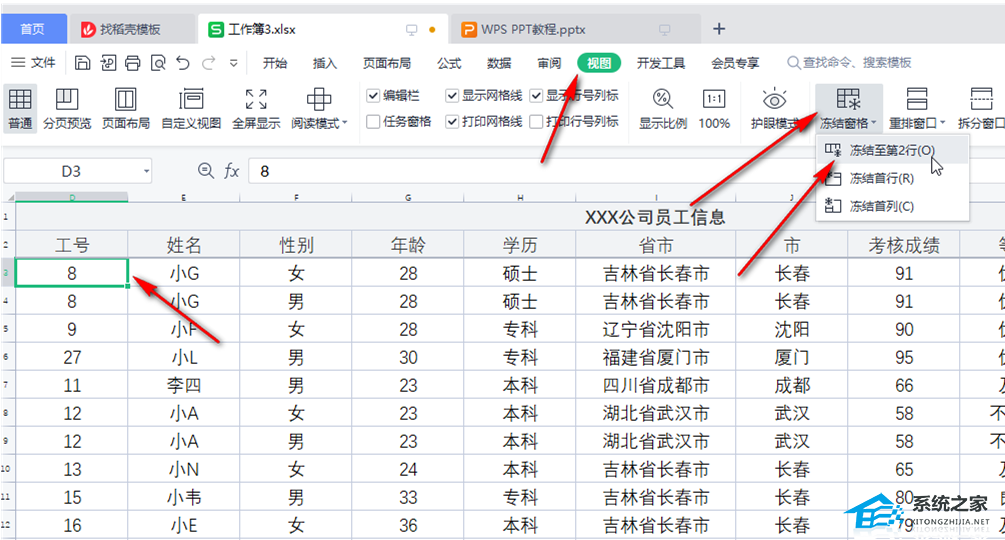Select Freeze First Row (冻结首行) menu item

tap(881, 179)
